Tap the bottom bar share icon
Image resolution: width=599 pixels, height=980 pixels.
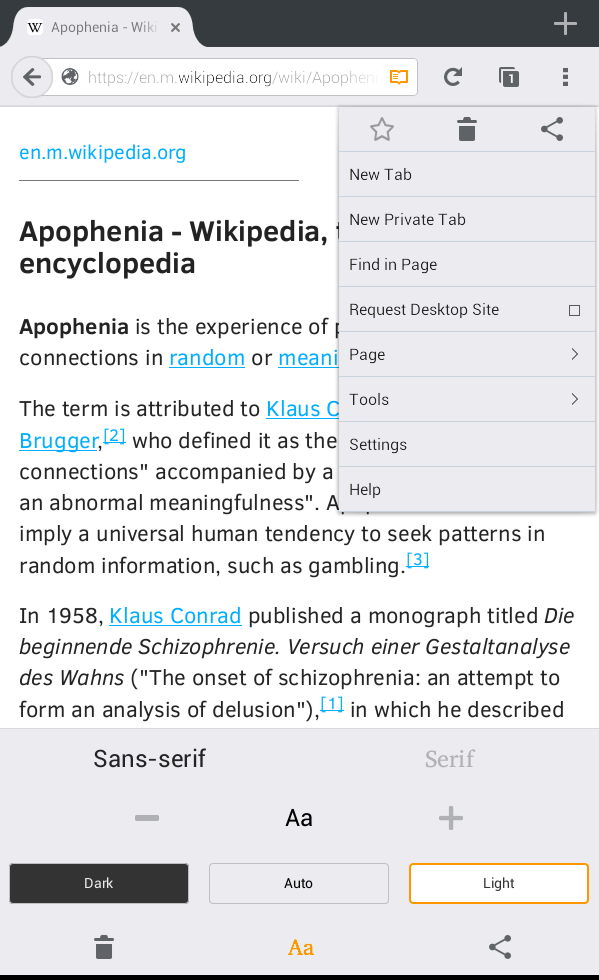coord(500,947)
